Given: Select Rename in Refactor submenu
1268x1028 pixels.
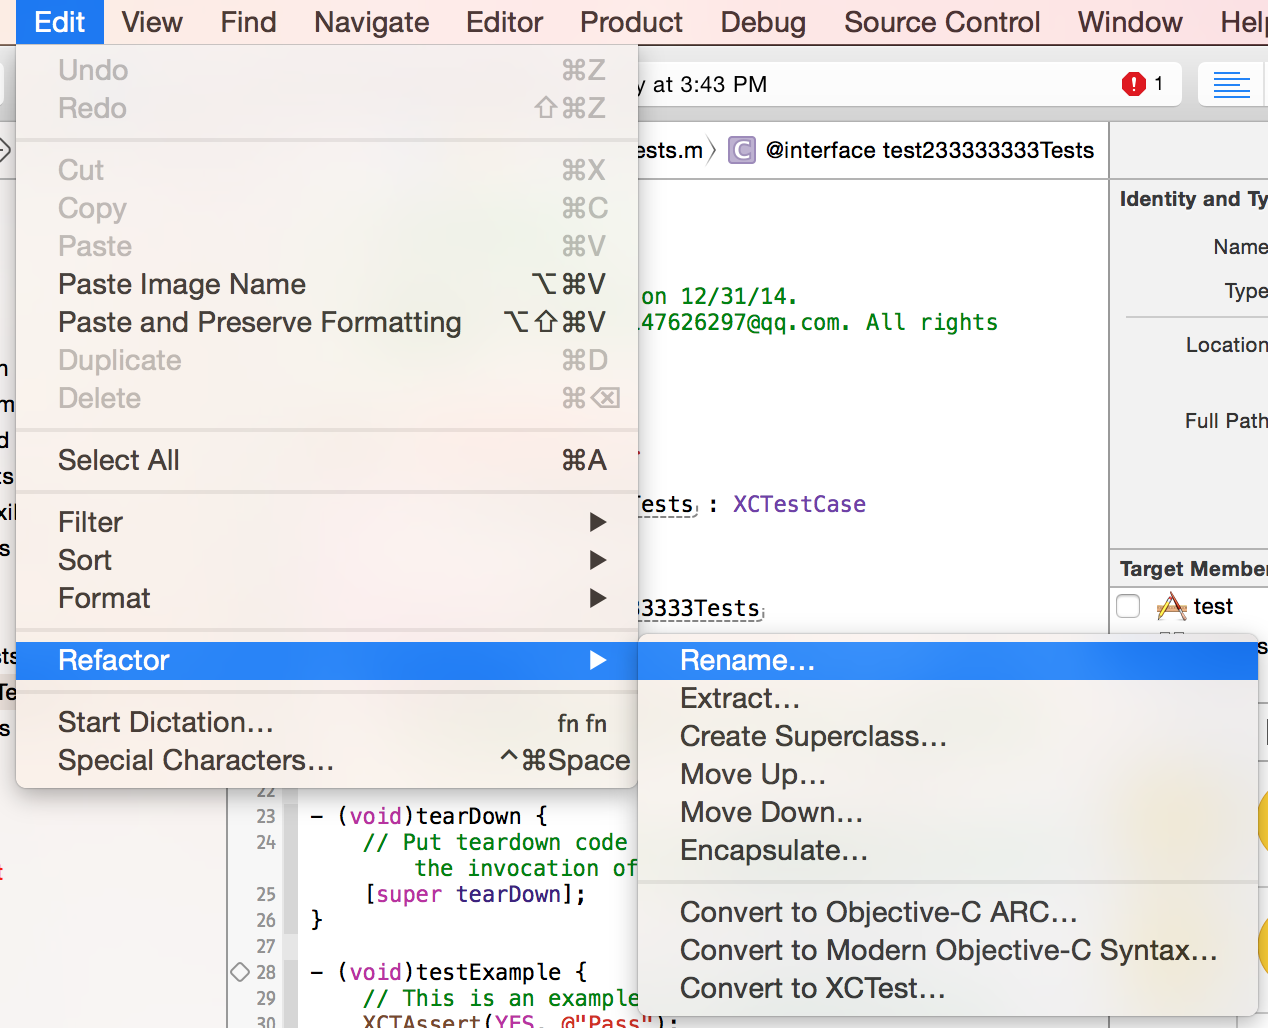Looking at the screenshot, I should pyautogui.click(x=948, y=660).
